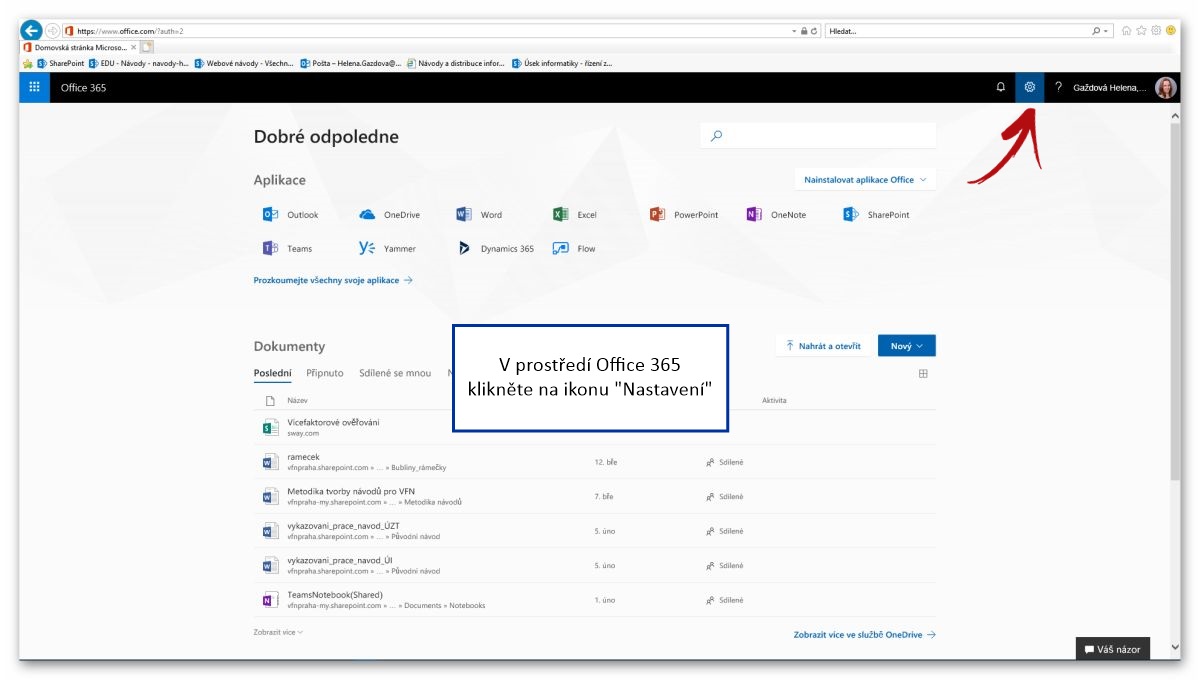Open a new browser tab
The width and height of the screenshot is (1200, 680).
(147, 47)
